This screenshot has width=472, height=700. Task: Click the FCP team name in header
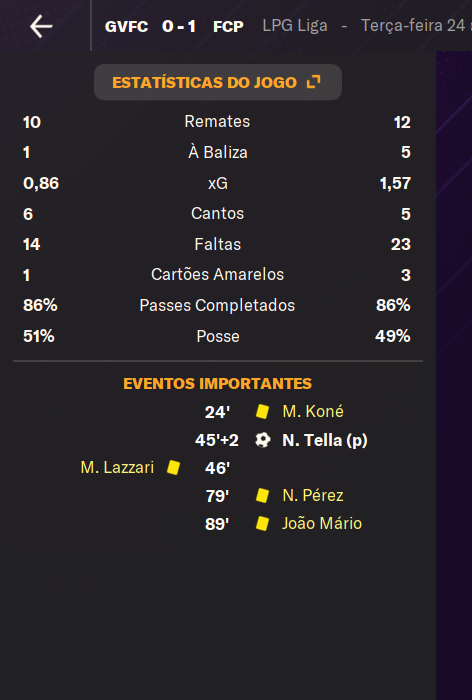click(228, 26)
